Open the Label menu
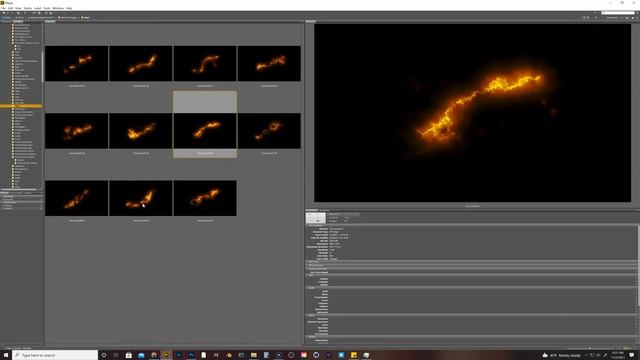Screen dimensions: 640x360 38,8
